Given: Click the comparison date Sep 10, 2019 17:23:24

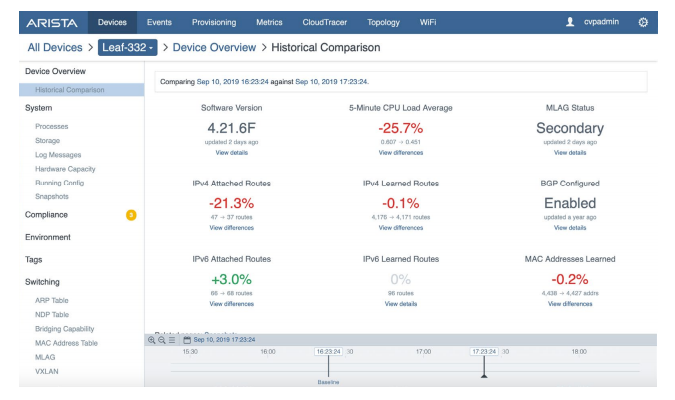Looking at the screenshot, I should [x=331, y=82].
